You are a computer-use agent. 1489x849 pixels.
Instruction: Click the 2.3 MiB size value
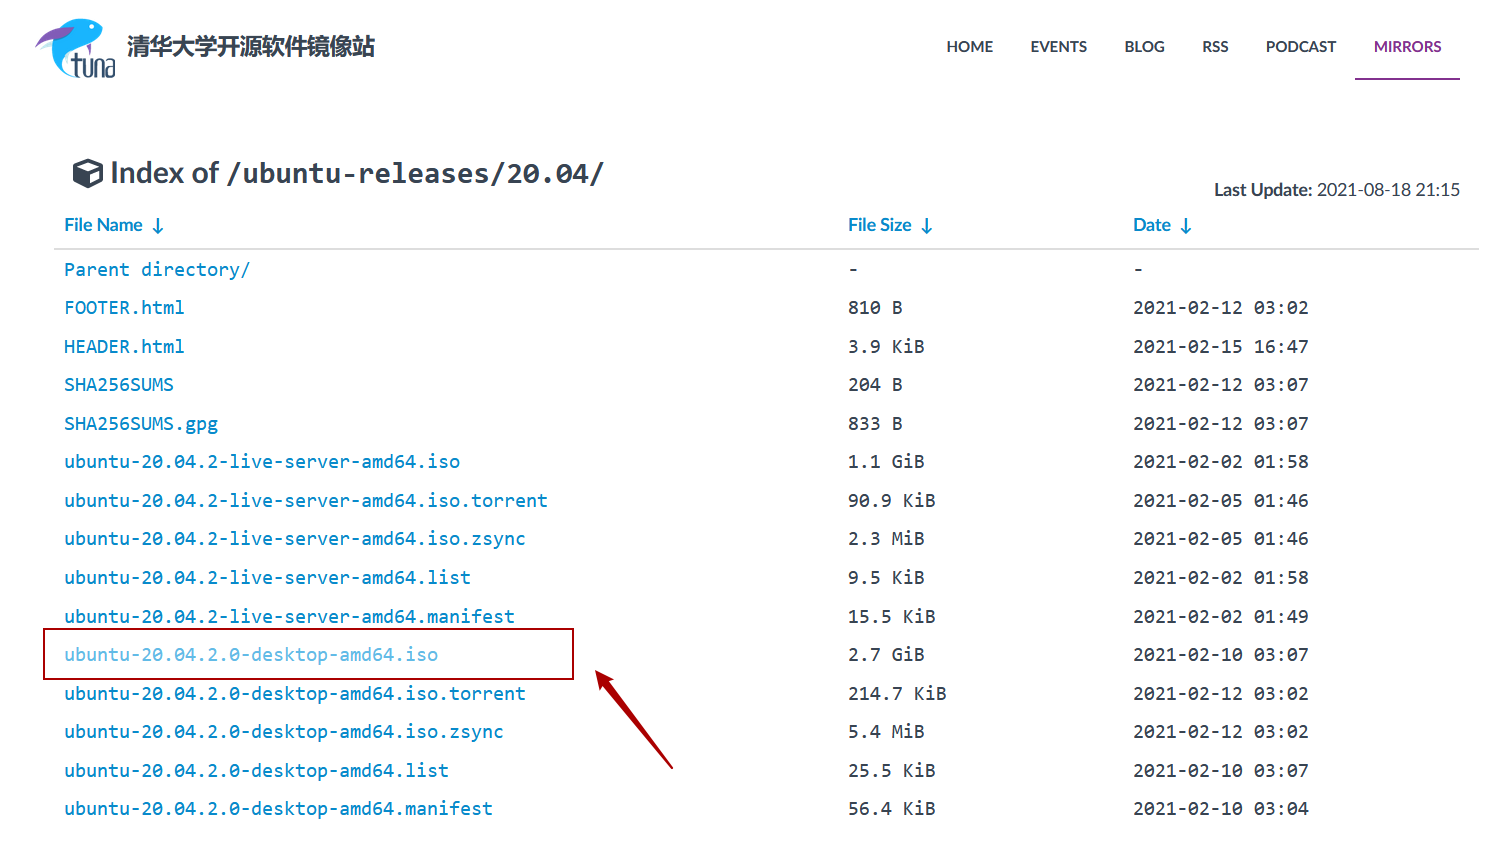click(886, 539)
